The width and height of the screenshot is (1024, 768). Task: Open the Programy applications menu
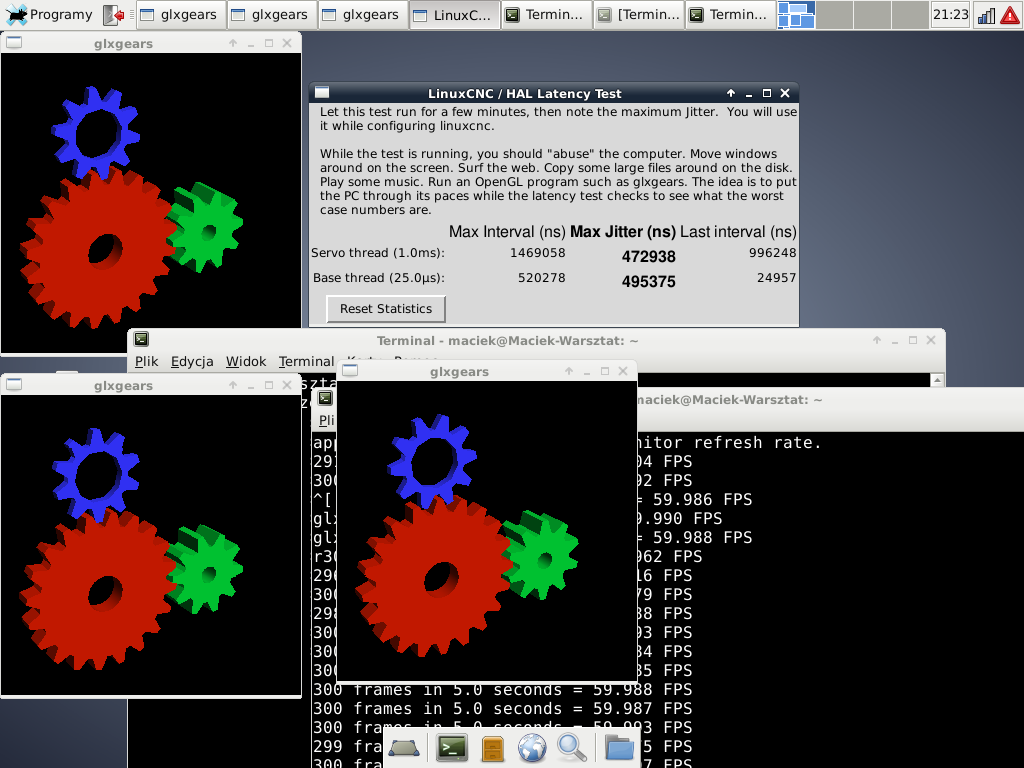(49, 14)
